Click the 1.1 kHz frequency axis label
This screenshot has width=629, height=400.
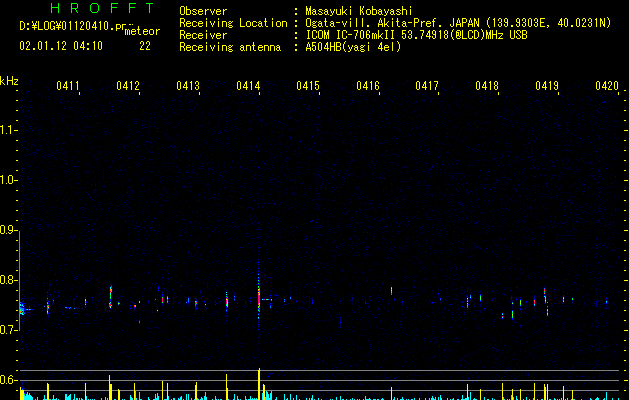point(8,130)
